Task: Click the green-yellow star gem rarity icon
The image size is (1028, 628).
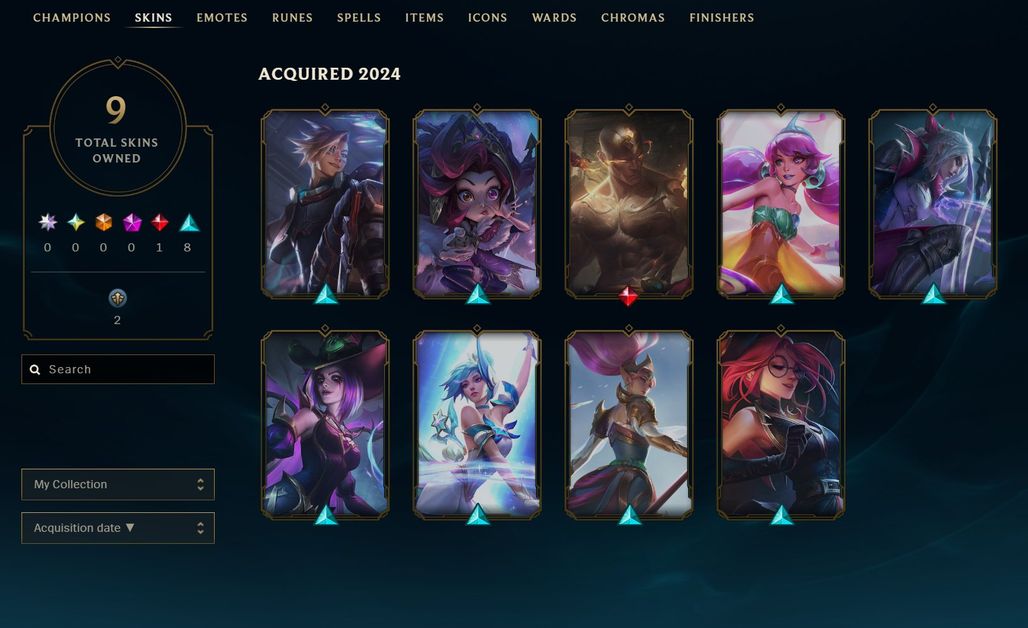Action: [76, 223]
